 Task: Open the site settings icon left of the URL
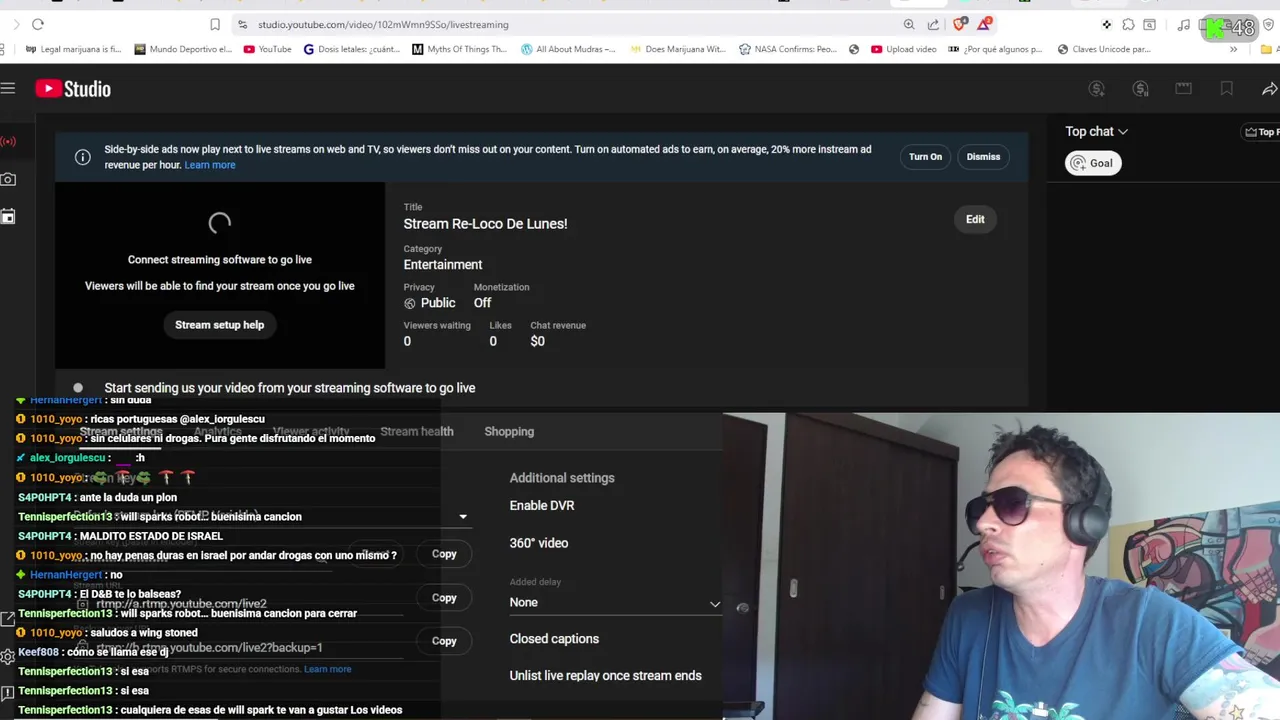click(x=242, y=24)
